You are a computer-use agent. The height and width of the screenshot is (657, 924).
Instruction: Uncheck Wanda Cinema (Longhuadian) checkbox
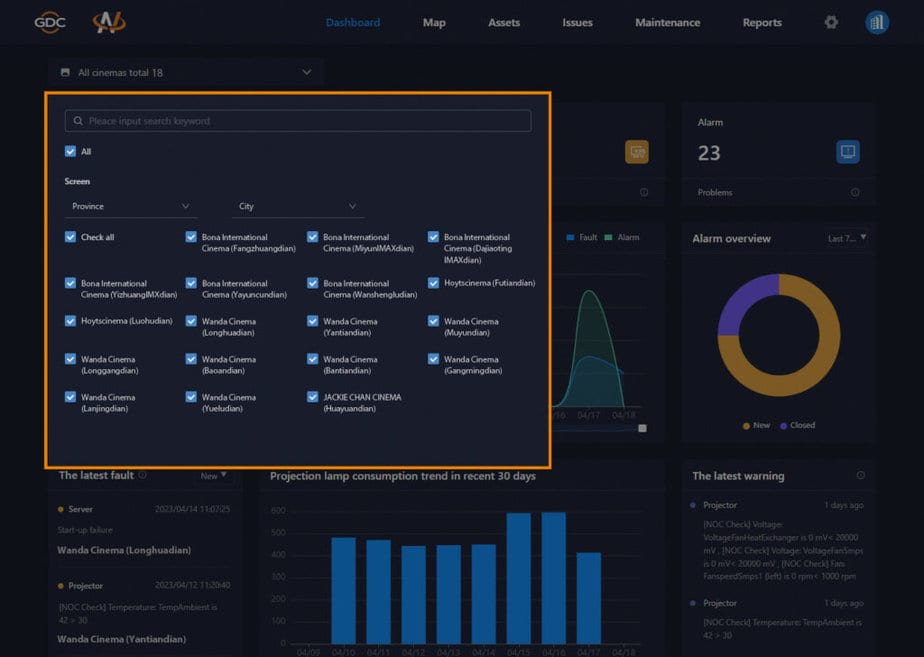[191, 321]
